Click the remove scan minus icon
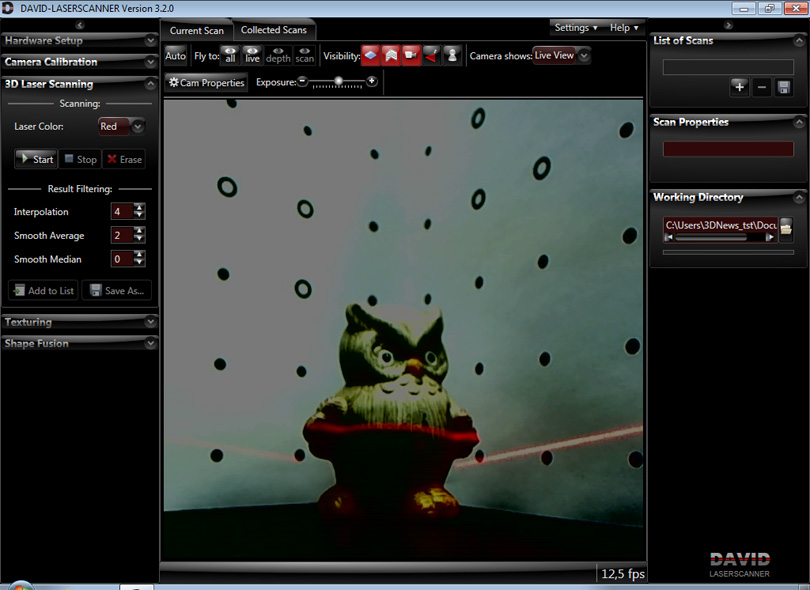 (x=762, y=88)
